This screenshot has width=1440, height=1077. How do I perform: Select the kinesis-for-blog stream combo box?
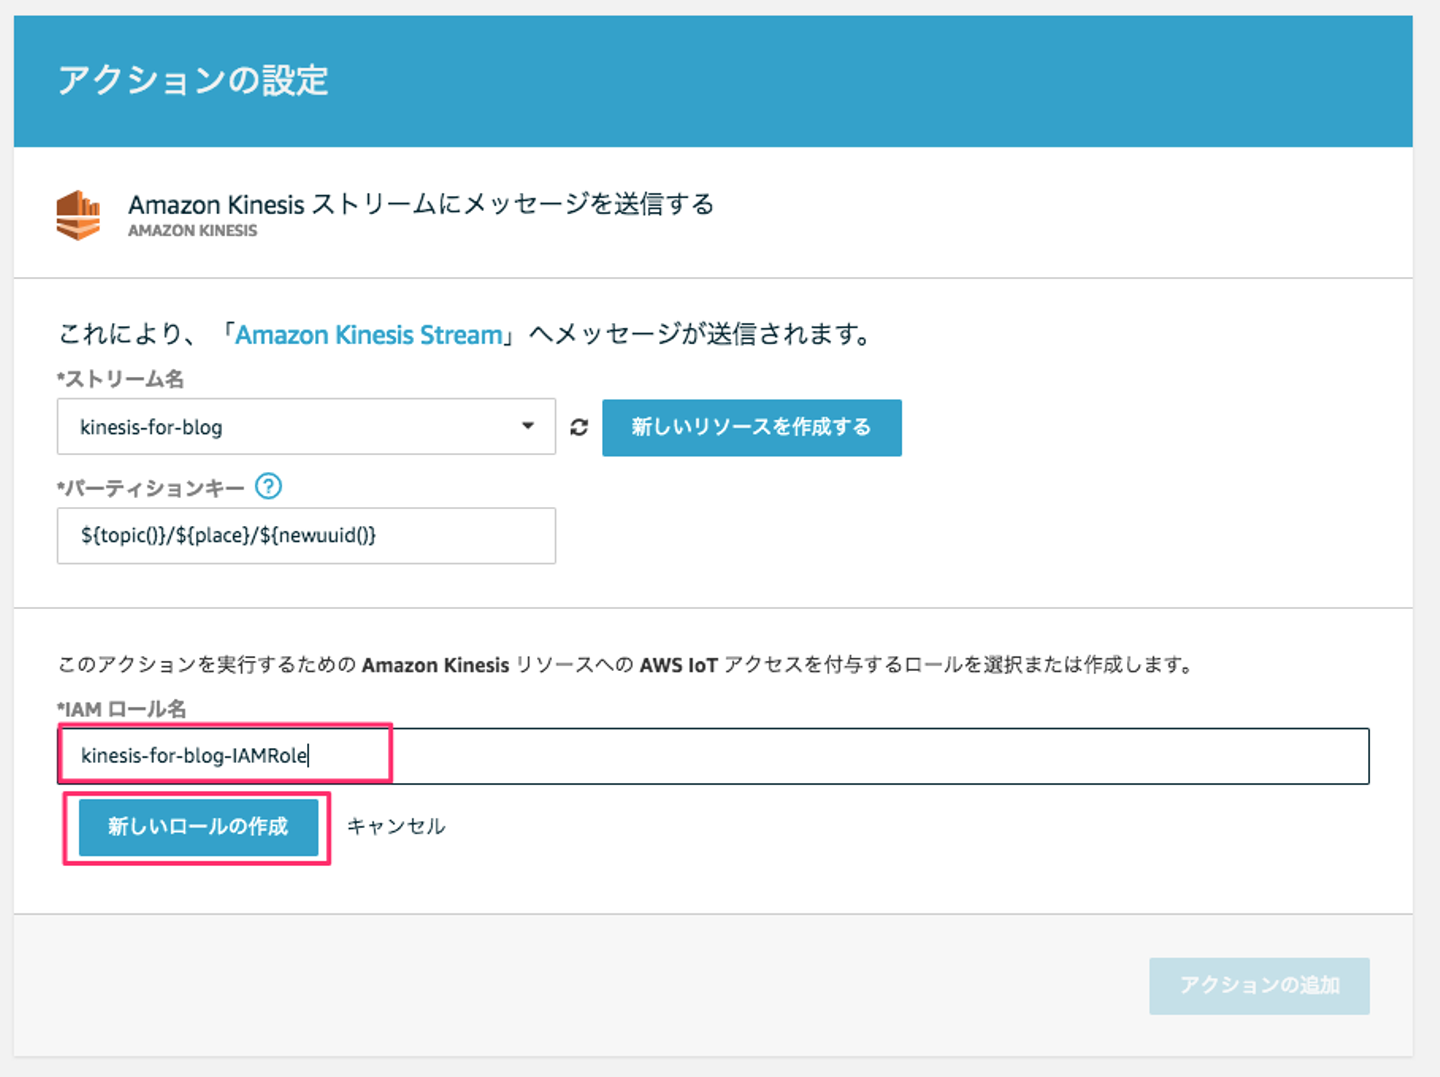pyautogui.click(x=290, y=427)
